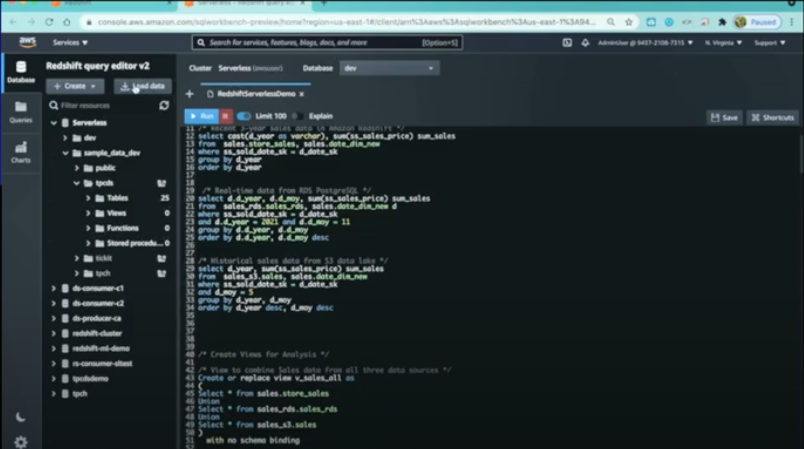The width and height of the screenshot is (804, 449).
Task: Click browser back arrow
Action: (13, 22)
